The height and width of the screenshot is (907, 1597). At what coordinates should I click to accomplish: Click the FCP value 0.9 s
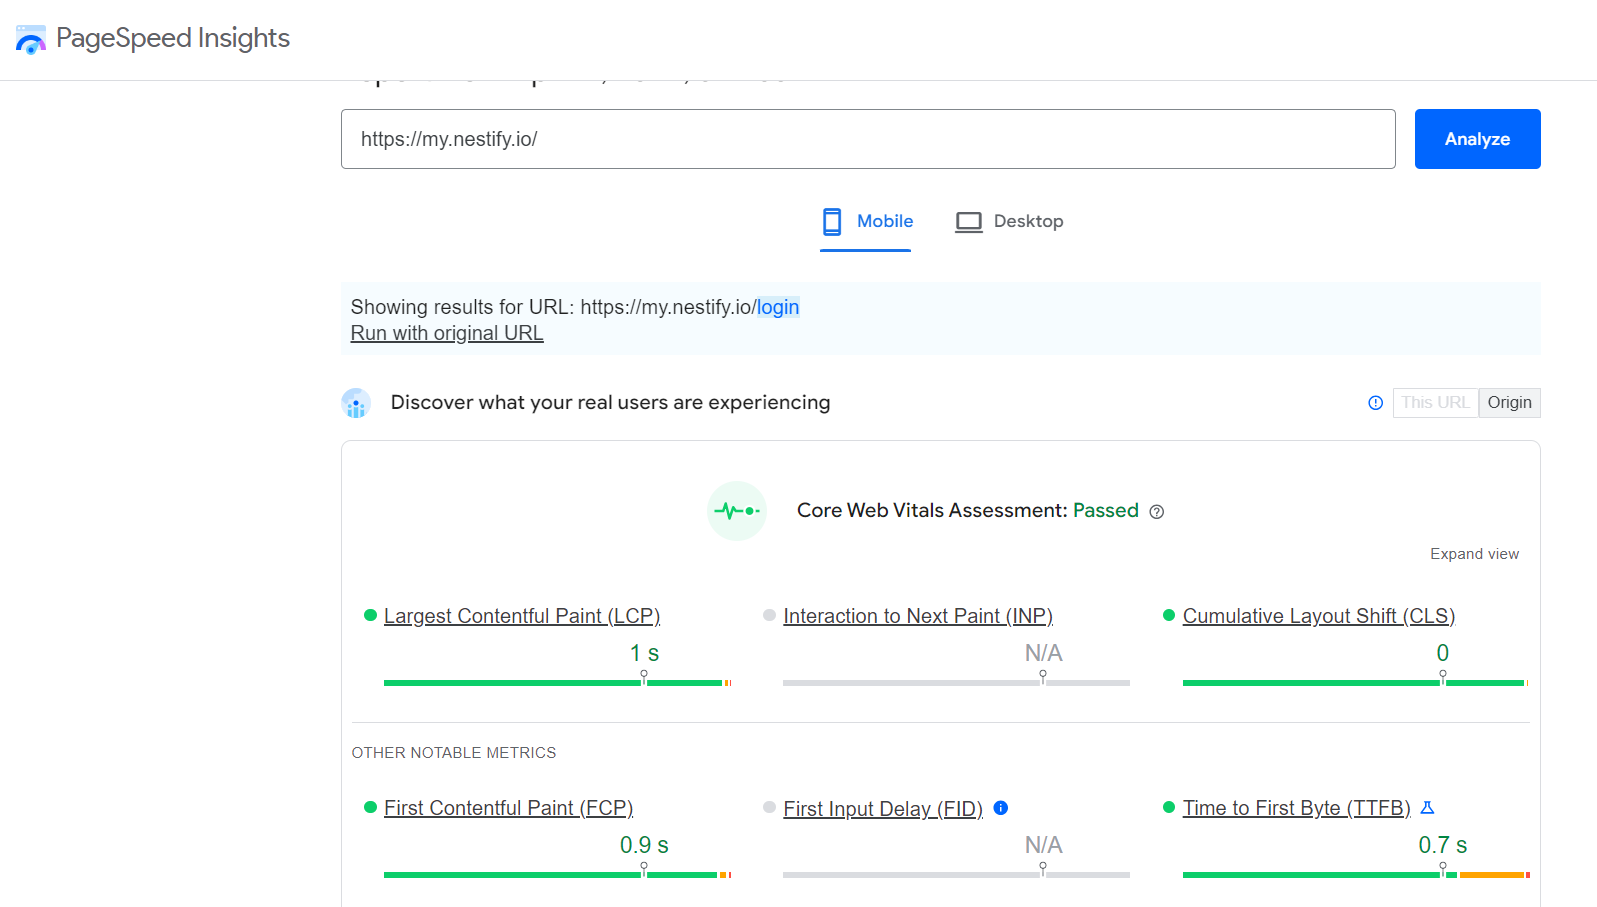(644, 845)
